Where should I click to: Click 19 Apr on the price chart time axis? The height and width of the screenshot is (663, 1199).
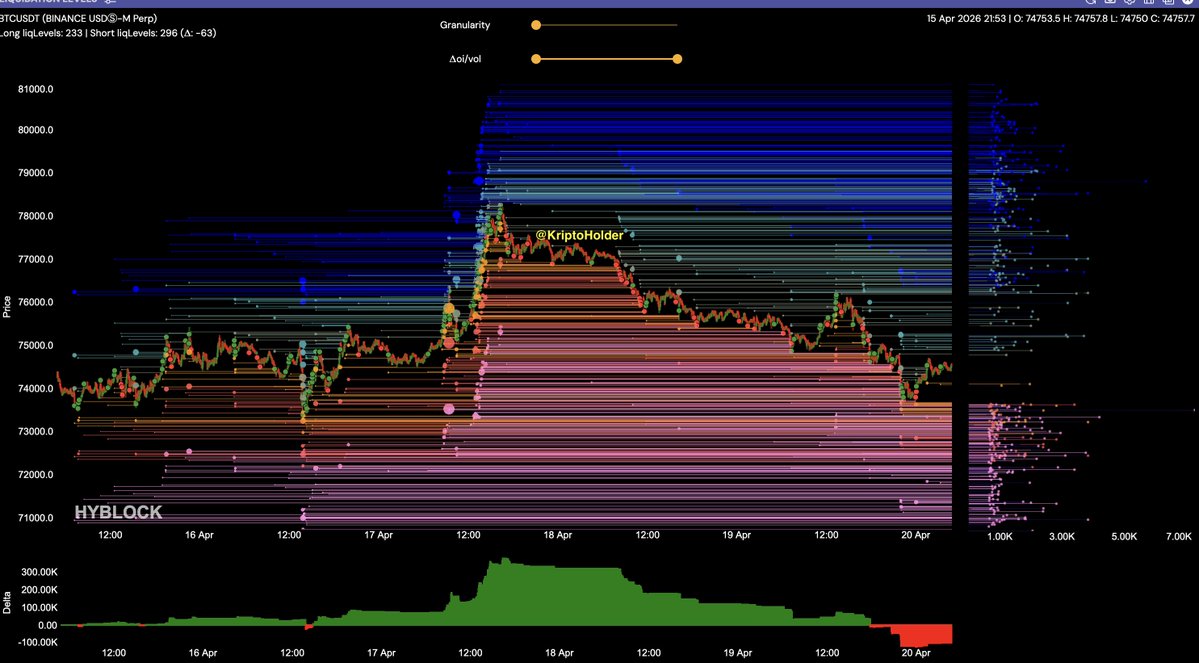point(736,535)
